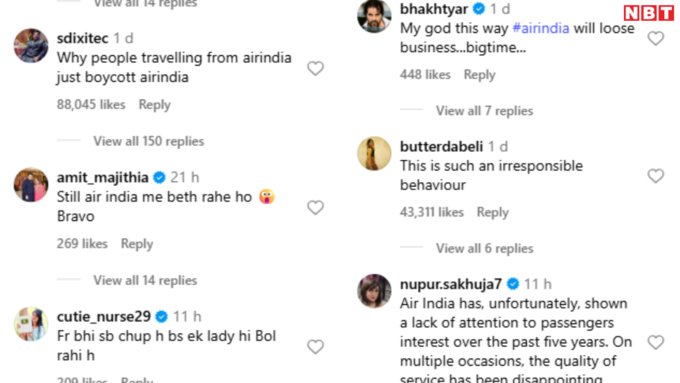
Task: Expand View all 14 replies under amit_majithia
Action: 145,280
